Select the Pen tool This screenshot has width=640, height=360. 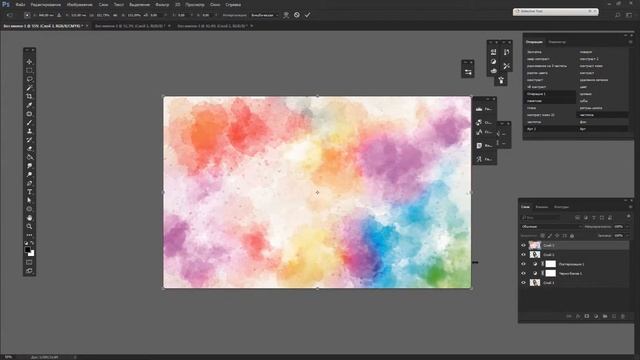pos(29,183)
